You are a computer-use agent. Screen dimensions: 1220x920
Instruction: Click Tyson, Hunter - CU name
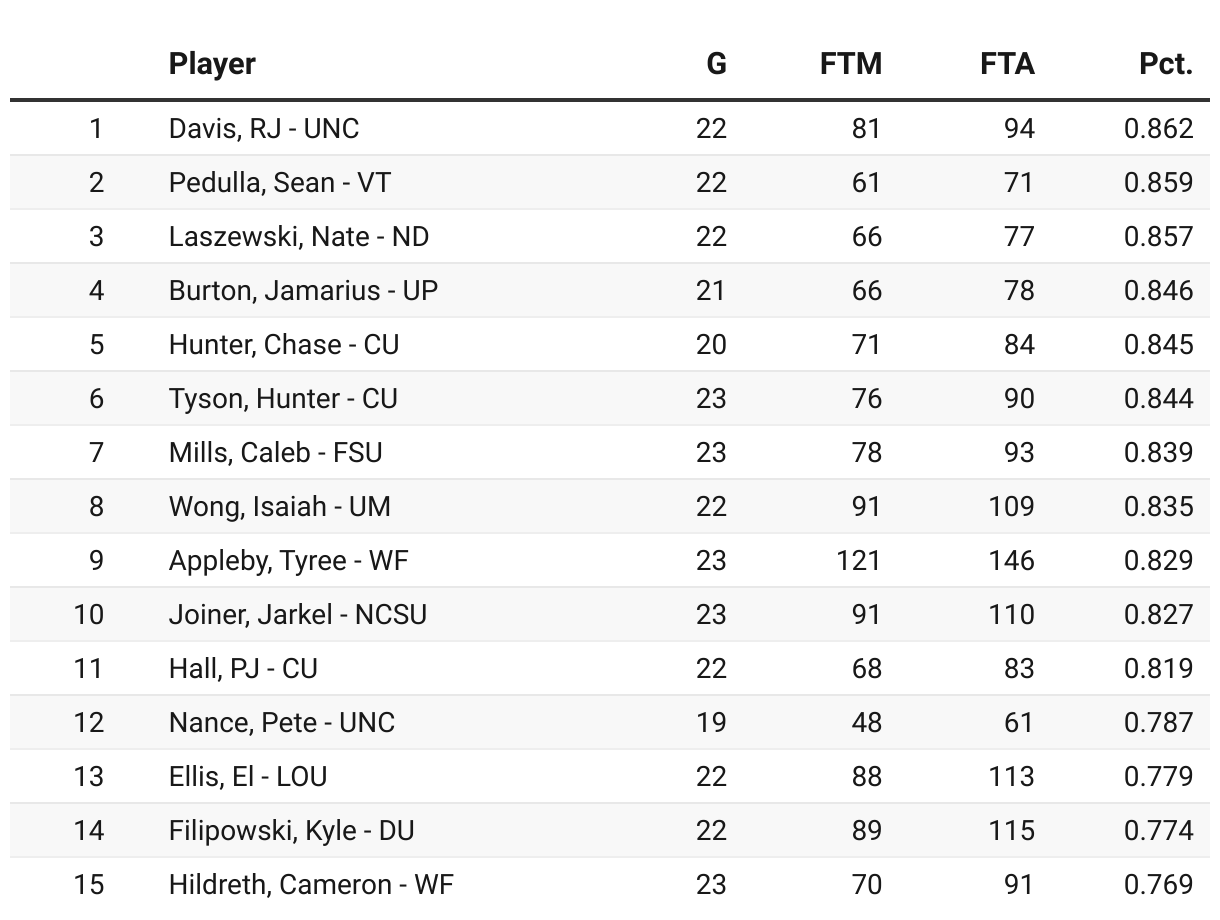click(283, 398)
